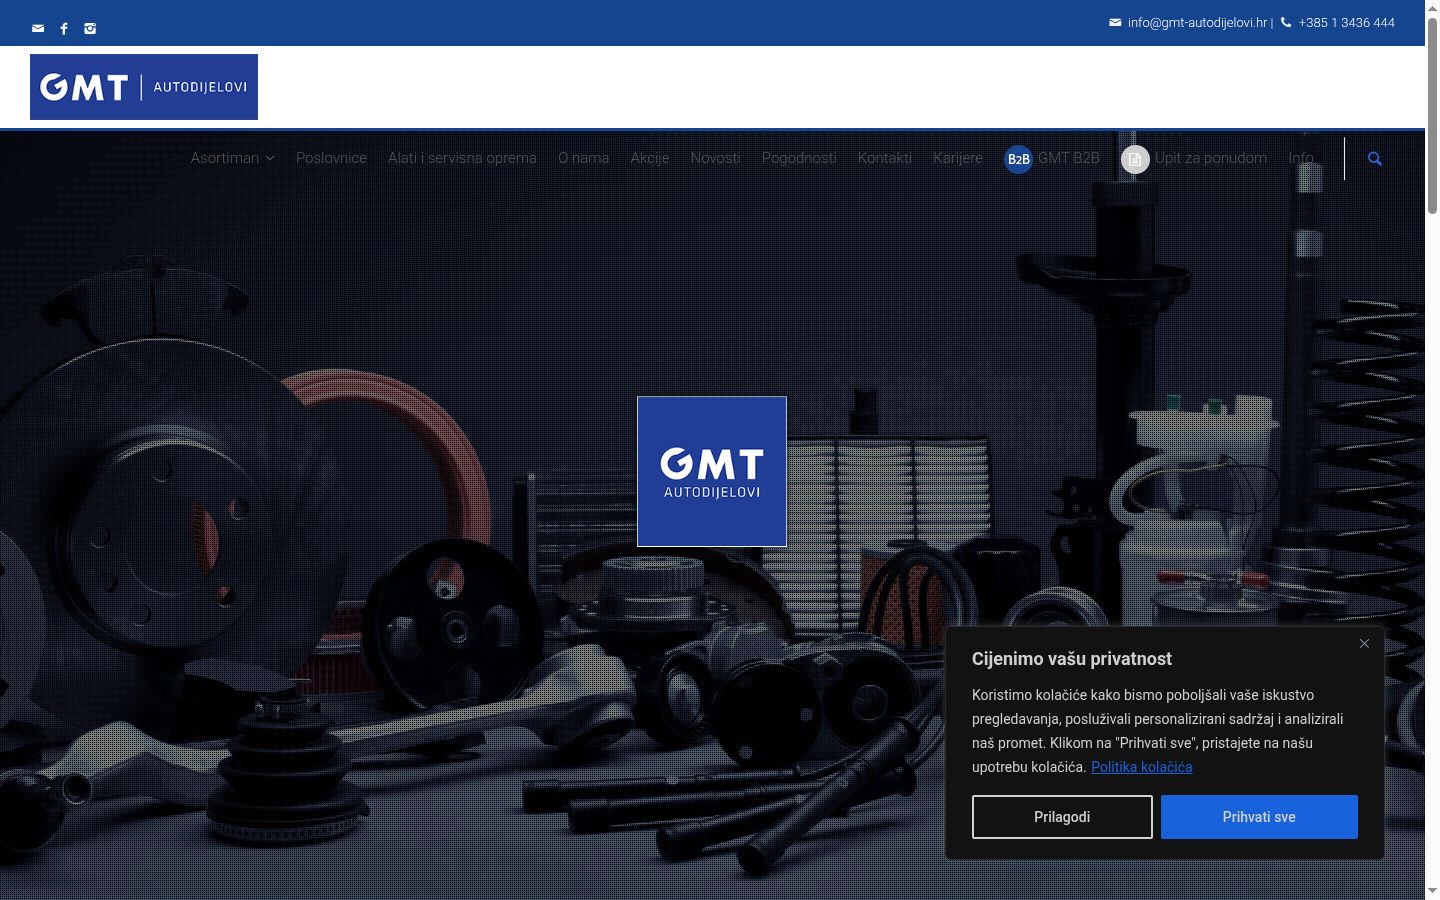Click the B2B round badge icon
Viewport: 1440px width, 900px height.
[1018, 159]
